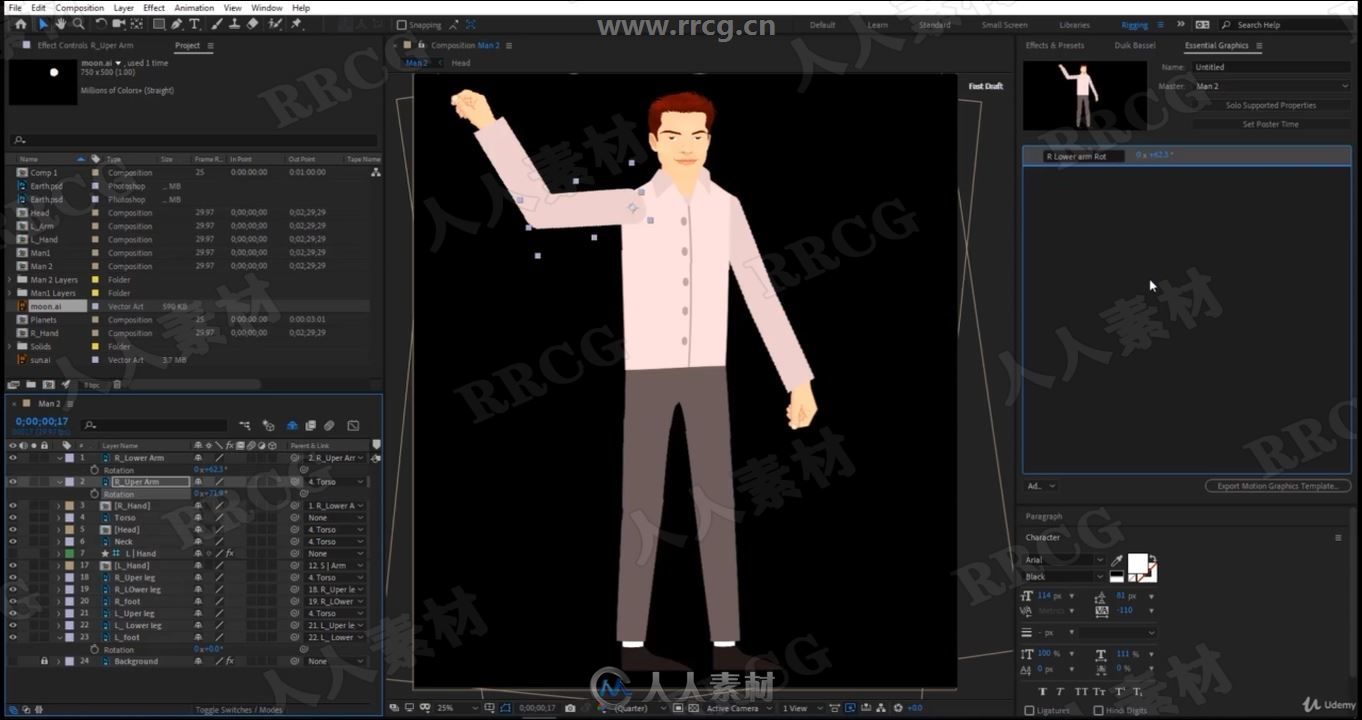Enable the Snapping checkbox
This screenshot has height=720, width=1362.
(402, 25)
